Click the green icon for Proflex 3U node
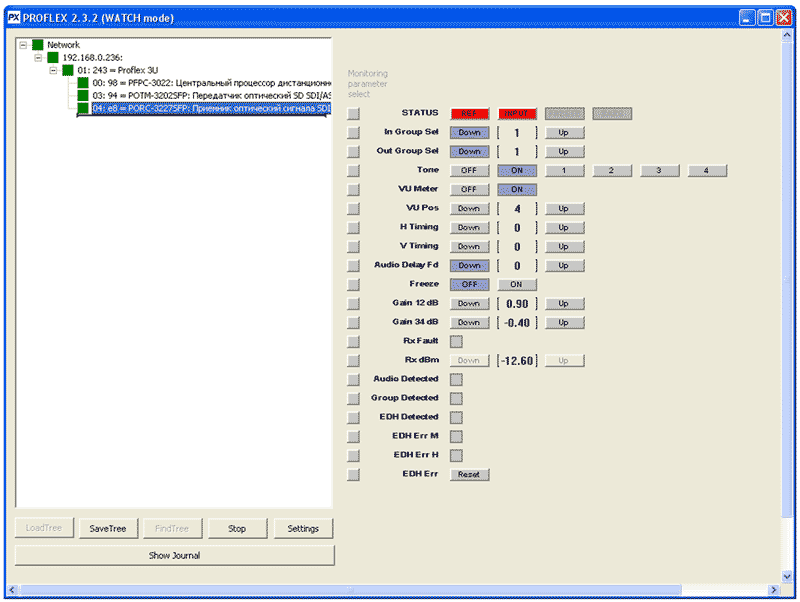 [68, 70]
